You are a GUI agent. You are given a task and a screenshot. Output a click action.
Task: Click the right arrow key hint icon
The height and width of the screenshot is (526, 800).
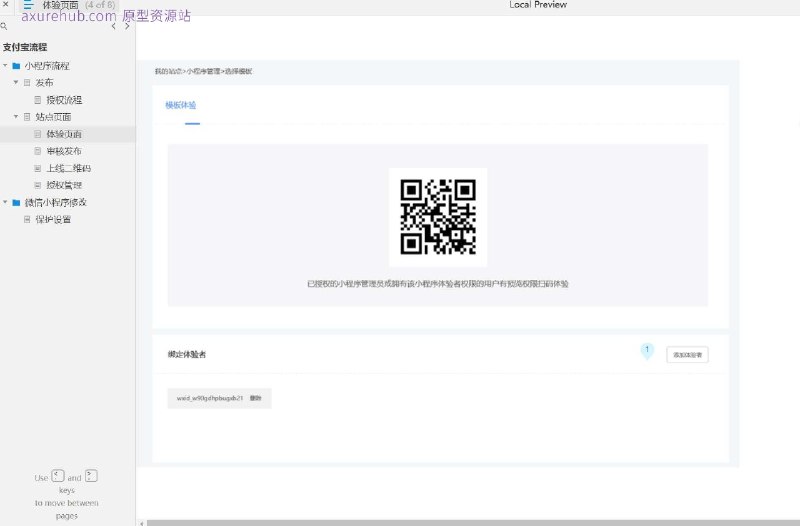[x=91, y=476]
